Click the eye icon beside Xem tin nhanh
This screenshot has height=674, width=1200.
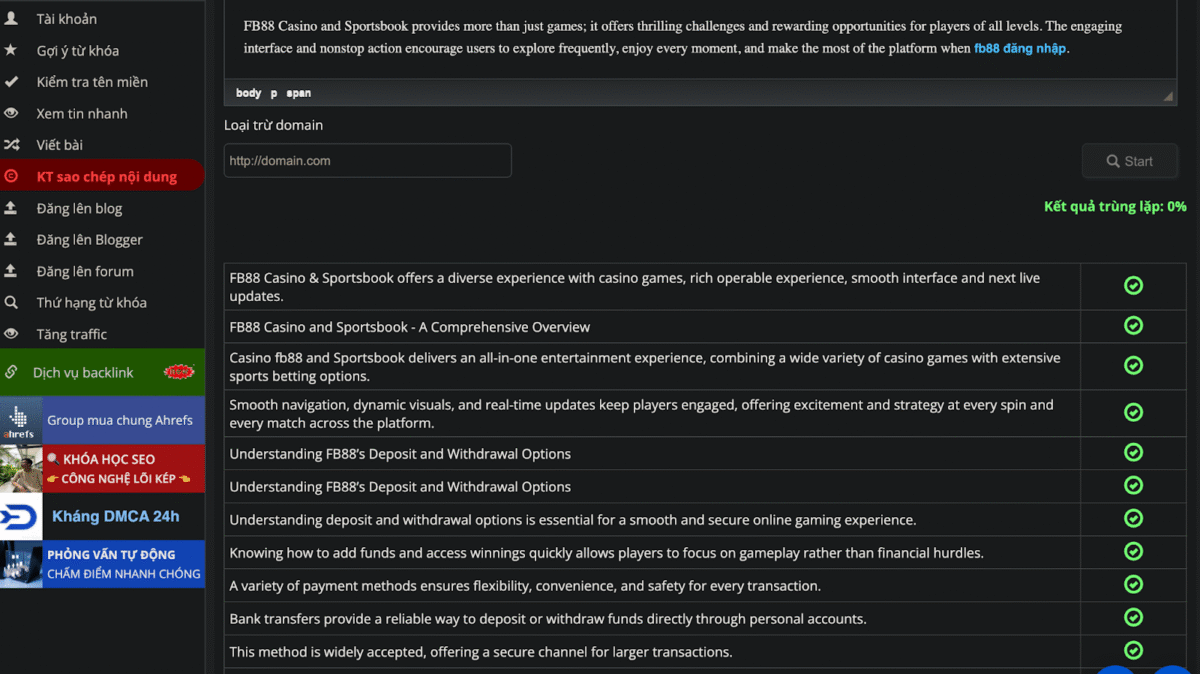click(x=11, y=113)
